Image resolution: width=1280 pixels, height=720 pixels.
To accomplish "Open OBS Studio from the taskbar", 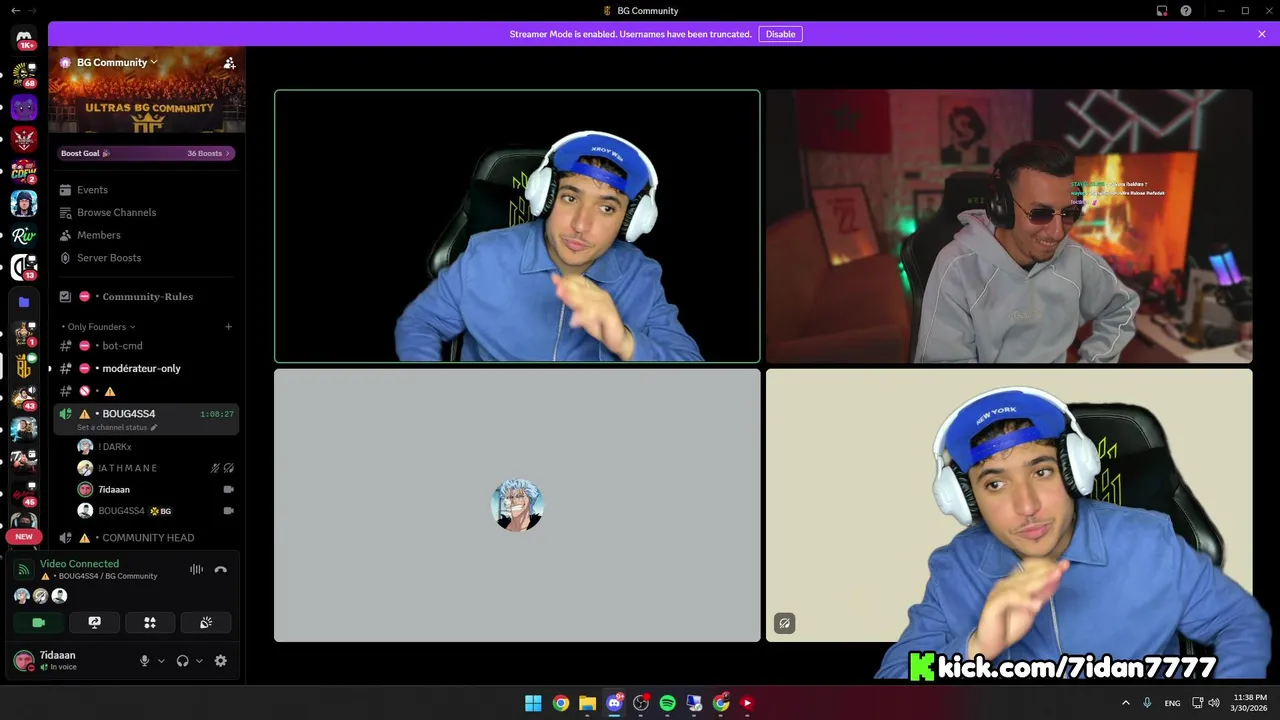I will tap(641, 703).
